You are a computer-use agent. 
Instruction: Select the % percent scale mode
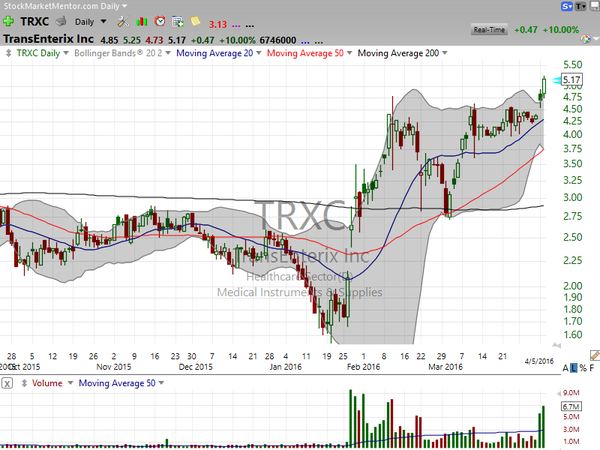(583, 368)
